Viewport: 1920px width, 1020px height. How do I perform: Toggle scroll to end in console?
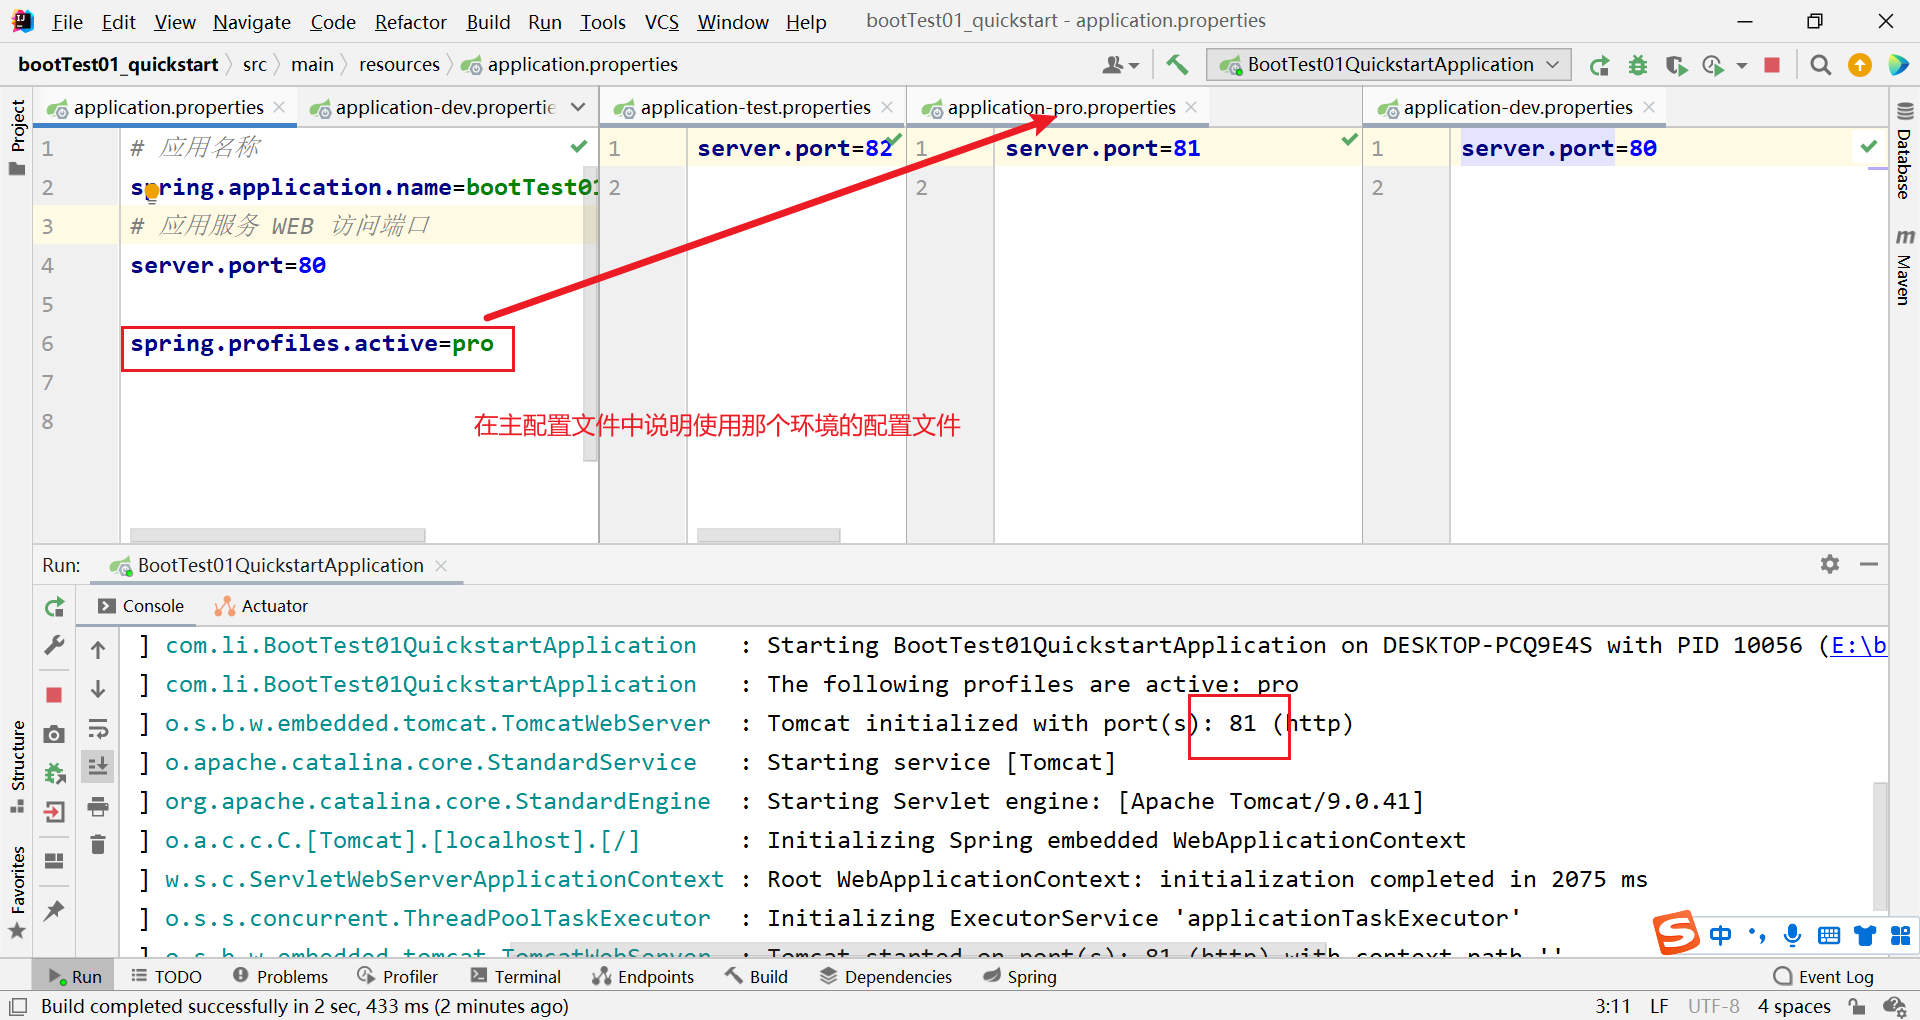(x=98, y=767)
